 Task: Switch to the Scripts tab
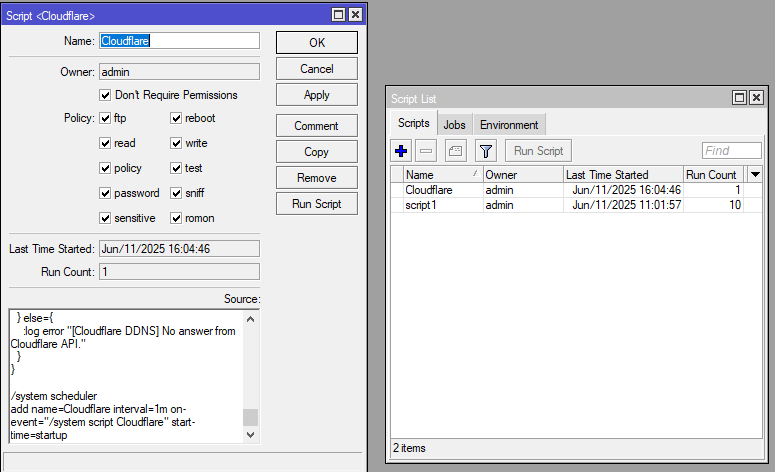coord(414,123)
